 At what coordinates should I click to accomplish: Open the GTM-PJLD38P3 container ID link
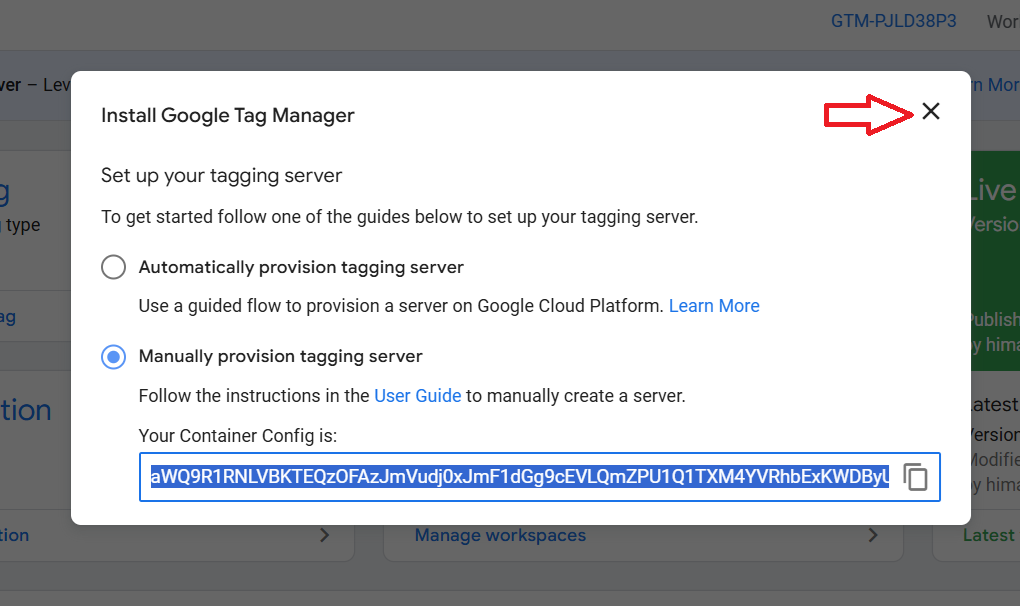click(x=893, y=21)
